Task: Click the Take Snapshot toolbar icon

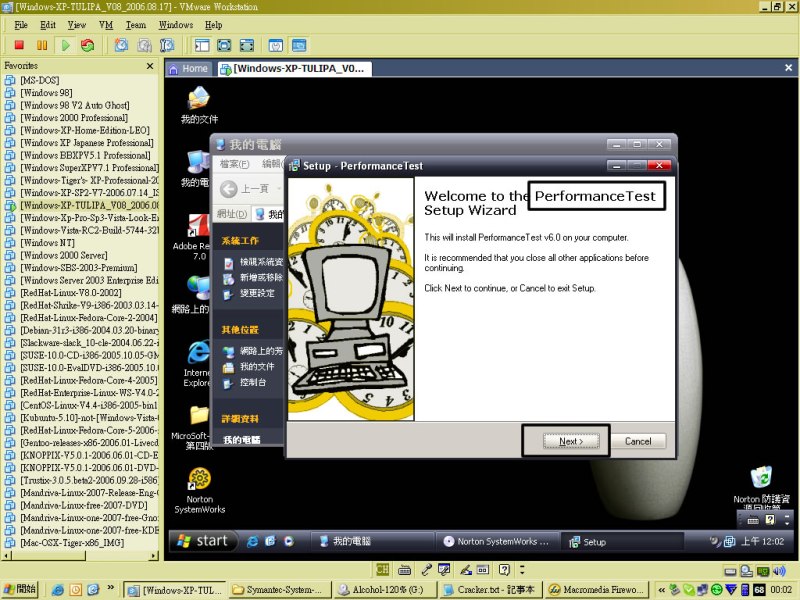Action: (121, 45)
